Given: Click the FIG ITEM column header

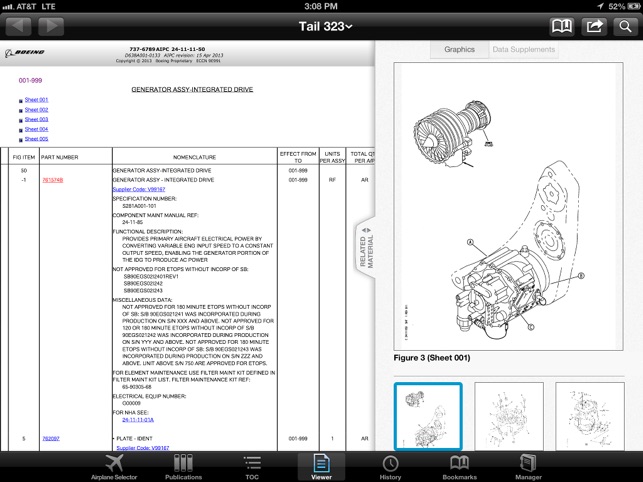Looking at the screenshot, I should tap(24, 157).
